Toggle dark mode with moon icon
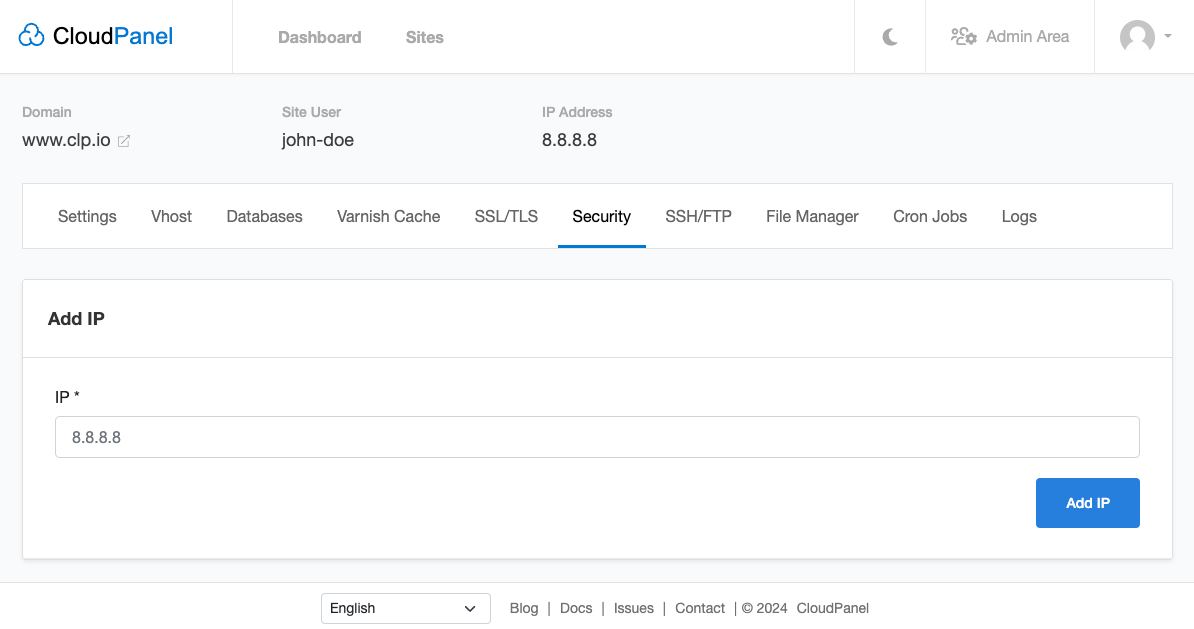 (890, 37)
